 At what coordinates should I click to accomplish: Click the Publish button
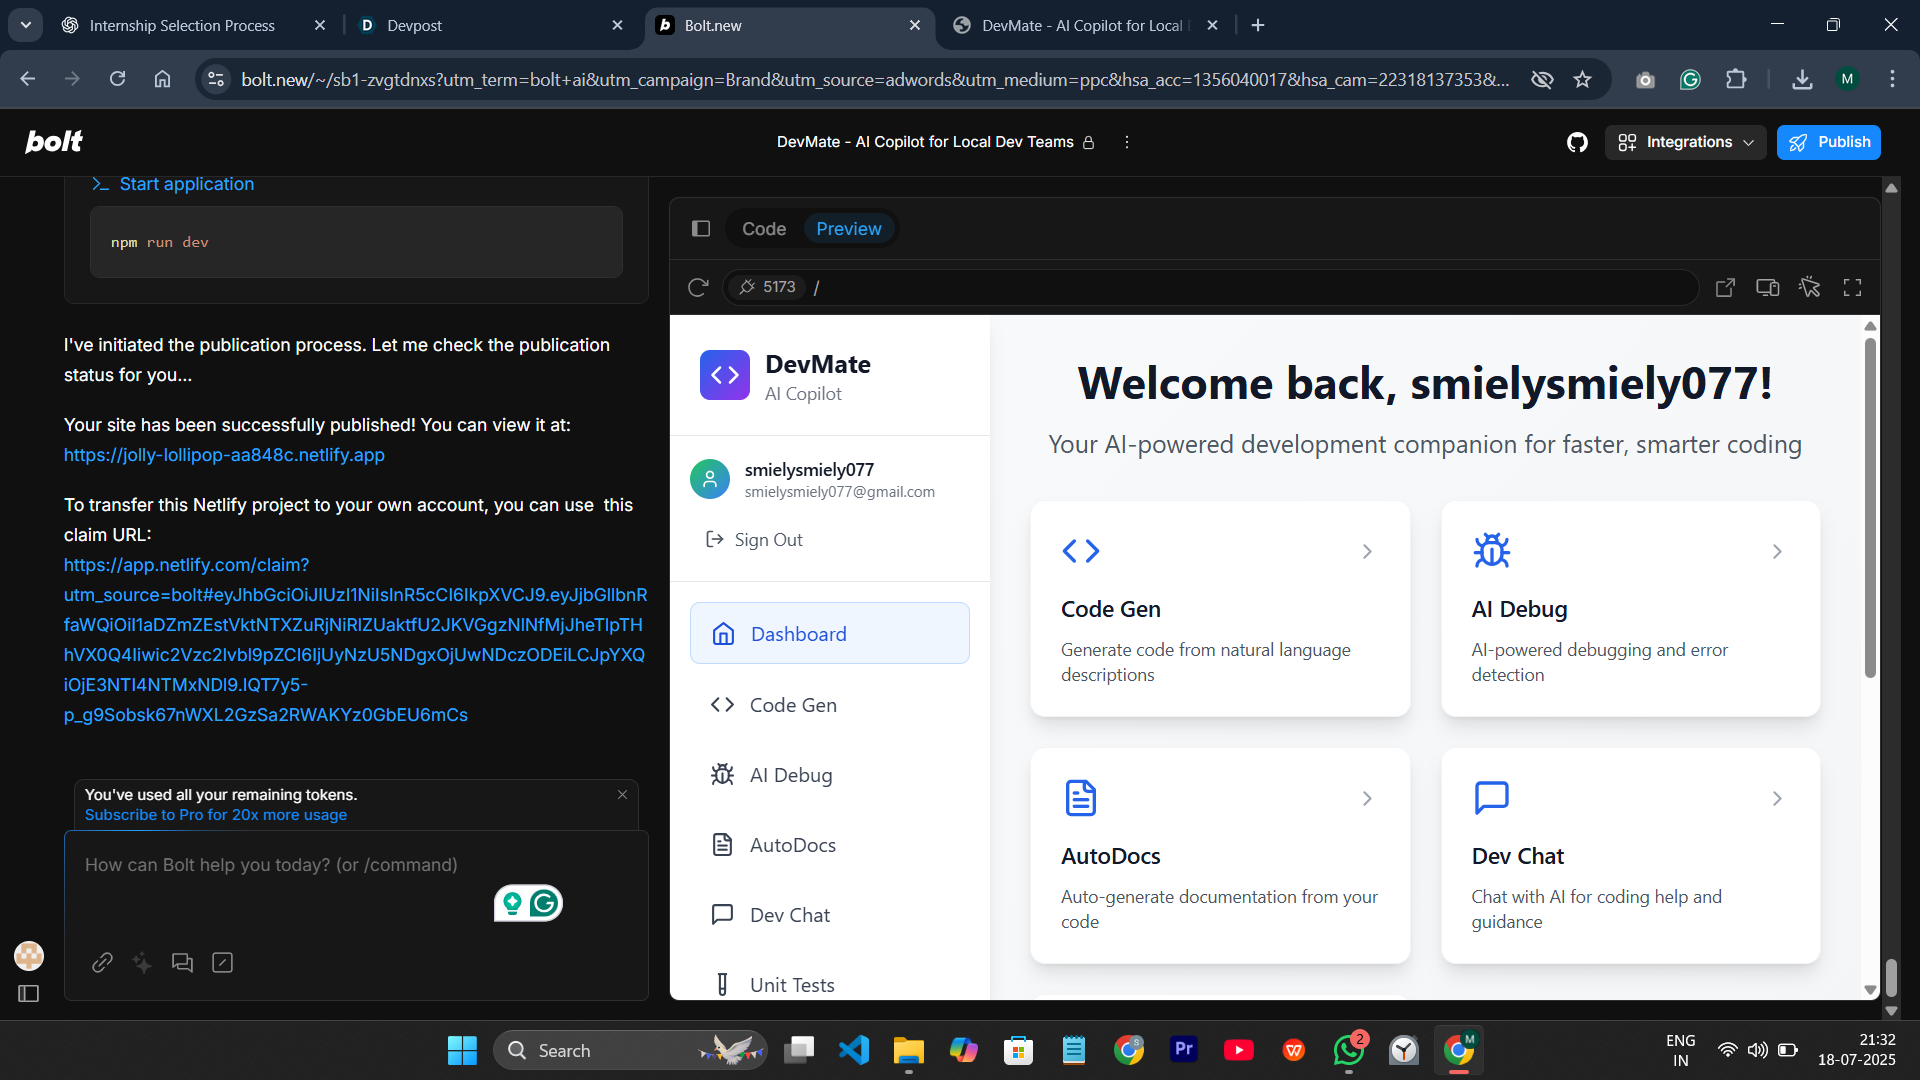pyautogui.click(x=1828, y=142)
